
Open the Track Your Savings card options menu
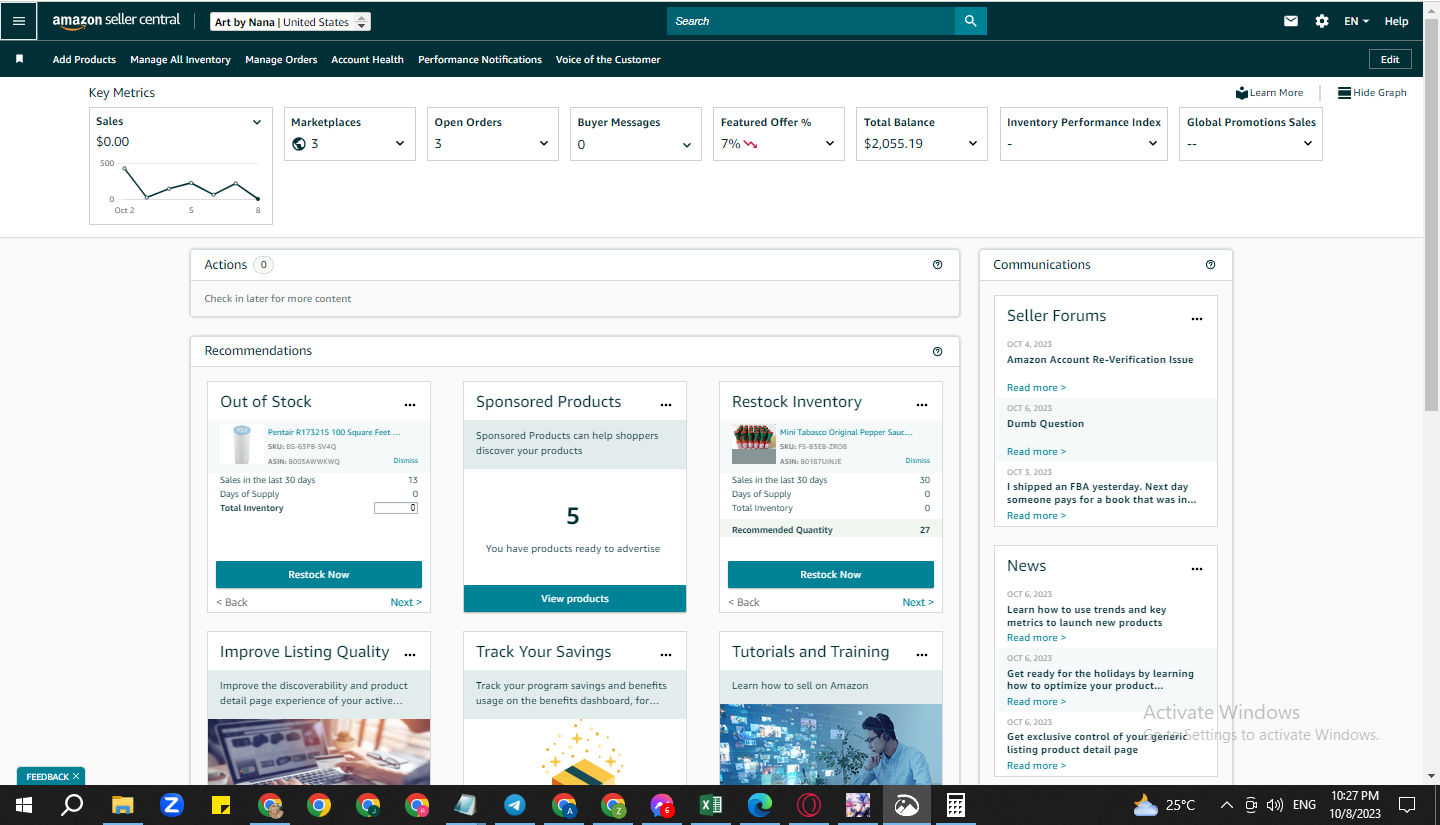coord(666,655)
